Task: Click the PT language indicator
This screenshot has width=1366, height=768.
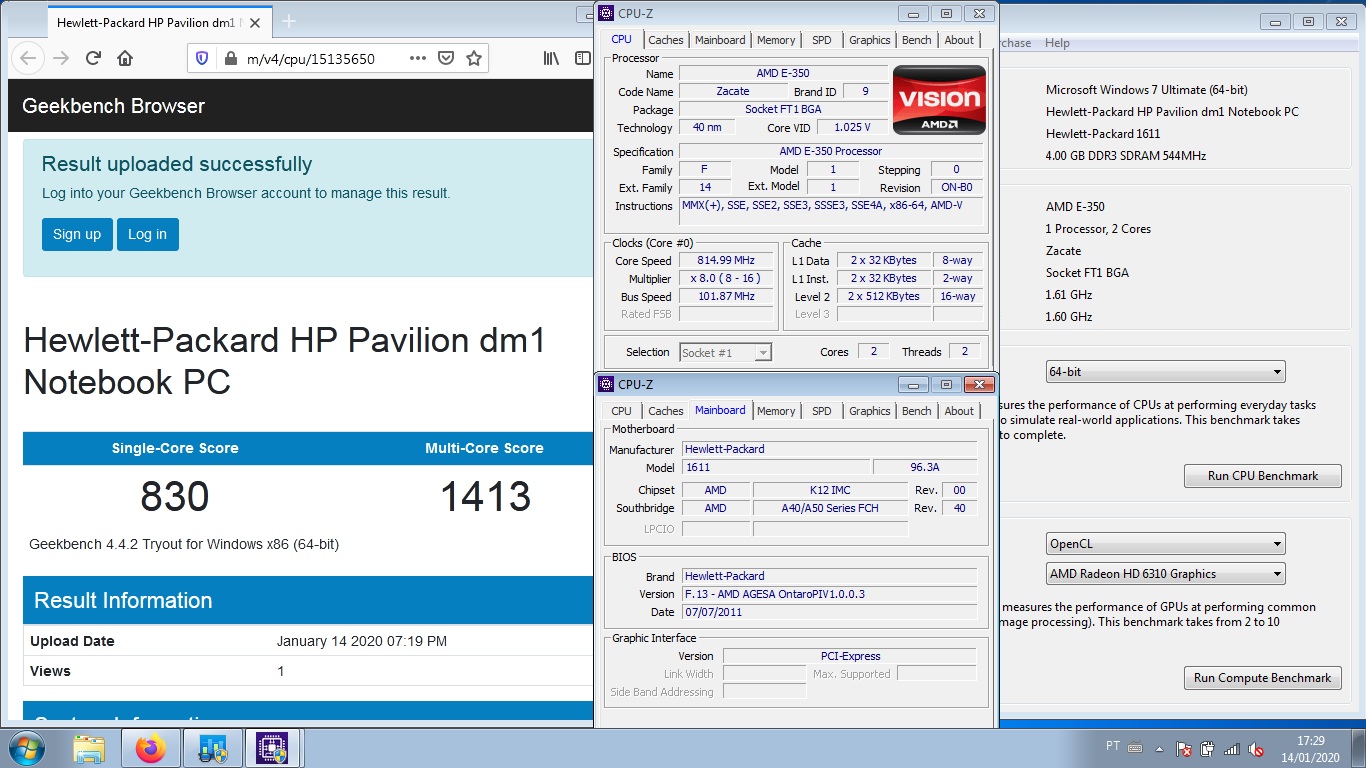Action: [1113, 747]
